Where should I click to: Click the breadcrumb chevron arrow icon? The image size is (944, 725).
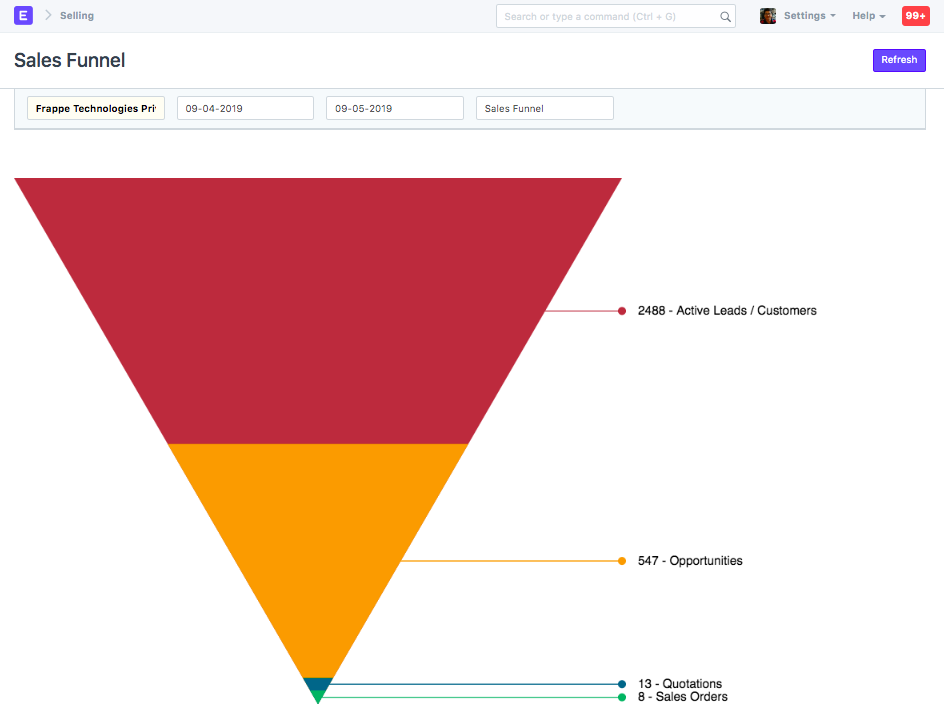tap(47, 16)
